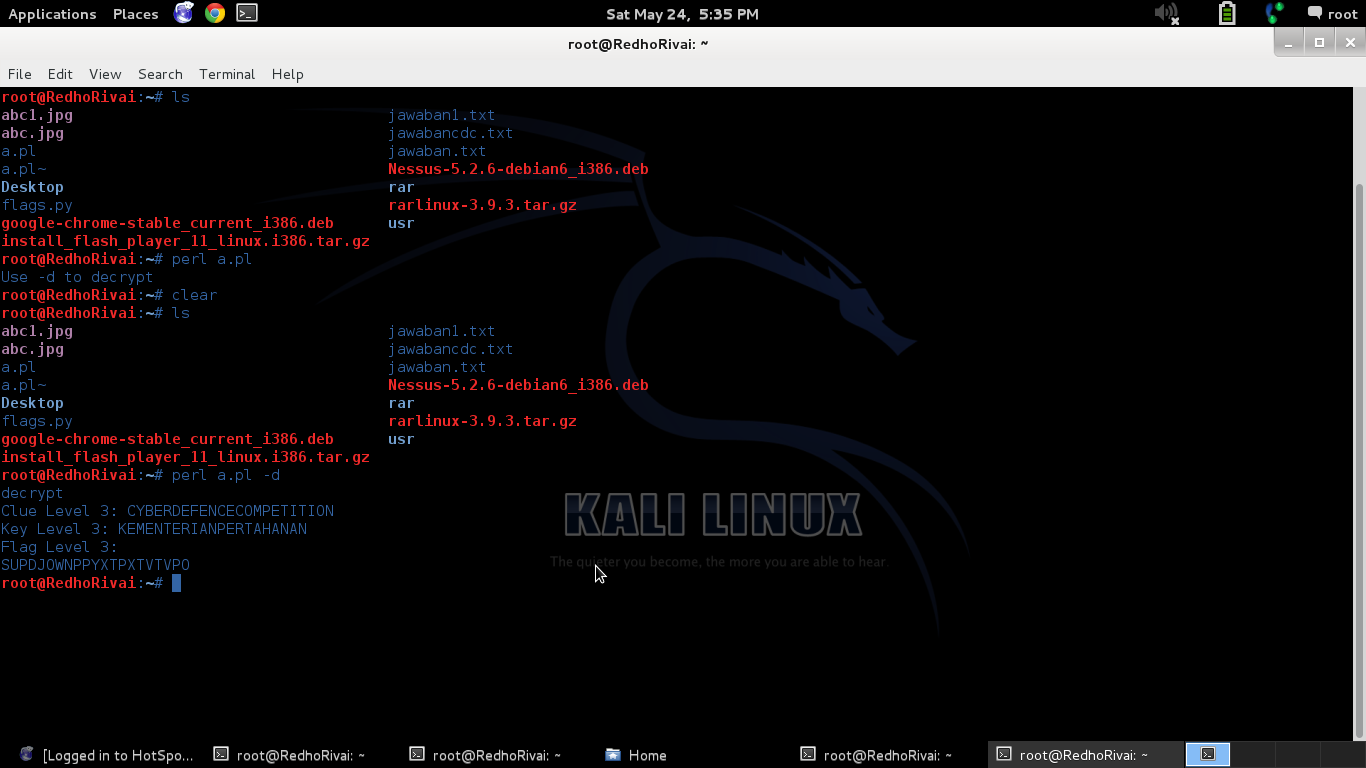
Task: Select the active workspace in the workspace switcher
Action: pyautogui.click(x=1208, y=754)
